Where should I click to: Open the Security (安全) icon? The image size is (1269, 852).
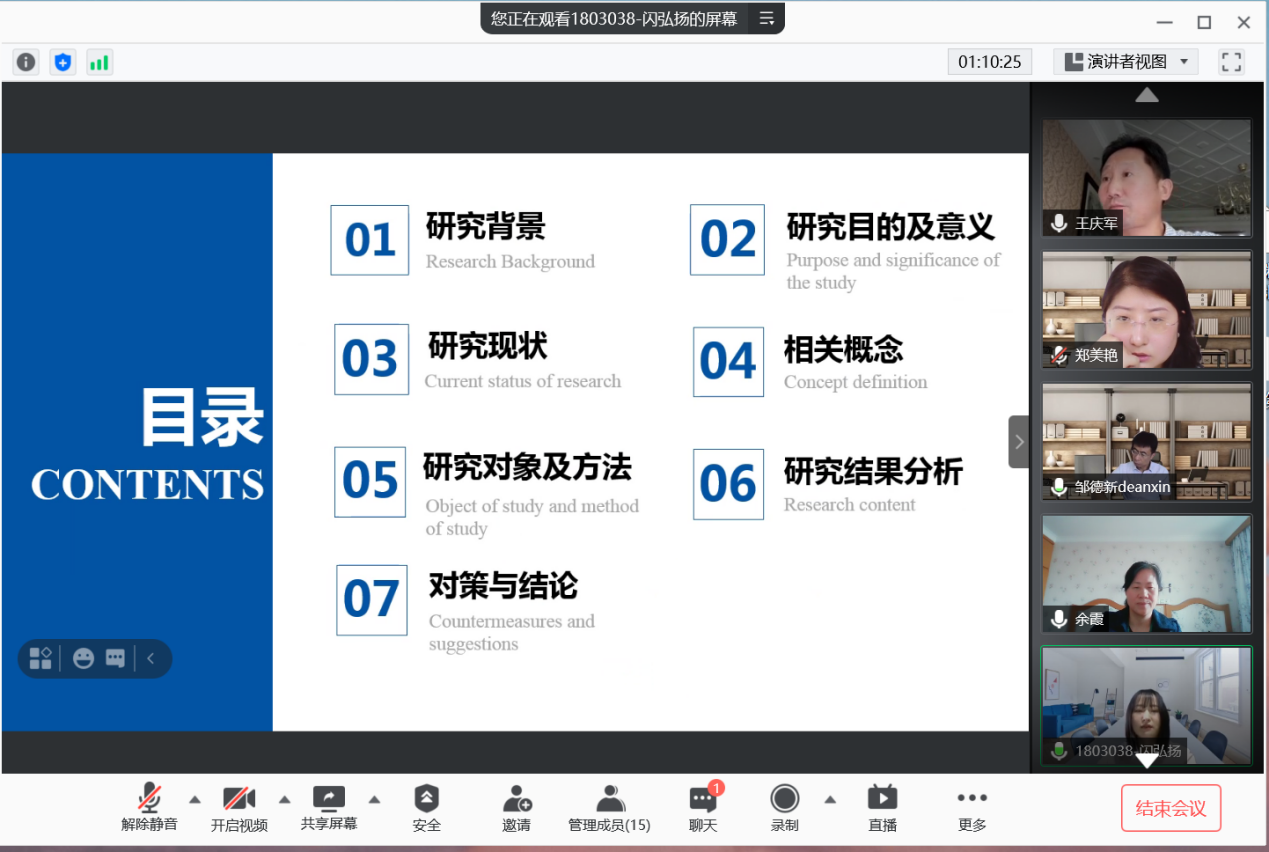tap(426, 807)
